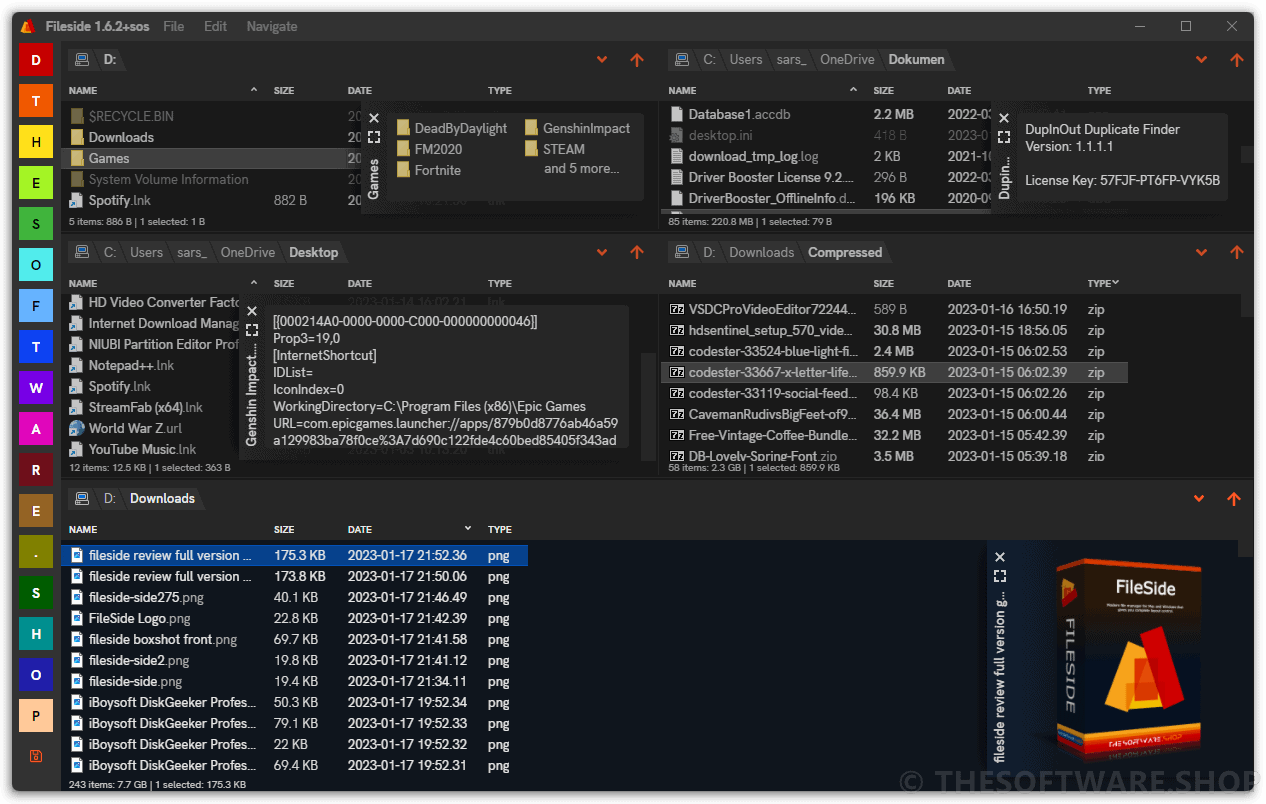Maximize the fileside review image preview
This screenshot has height=804, width=1266.
(x=1000, y=576)
